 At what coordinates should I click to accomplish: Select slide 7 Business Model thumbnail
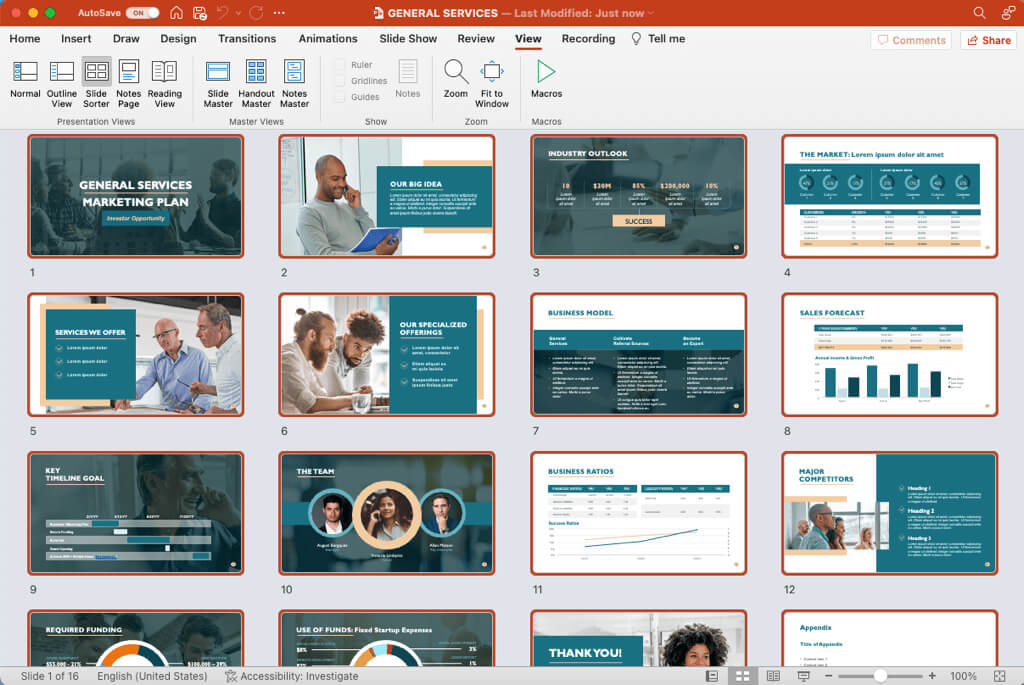click(x=639, y=355)
